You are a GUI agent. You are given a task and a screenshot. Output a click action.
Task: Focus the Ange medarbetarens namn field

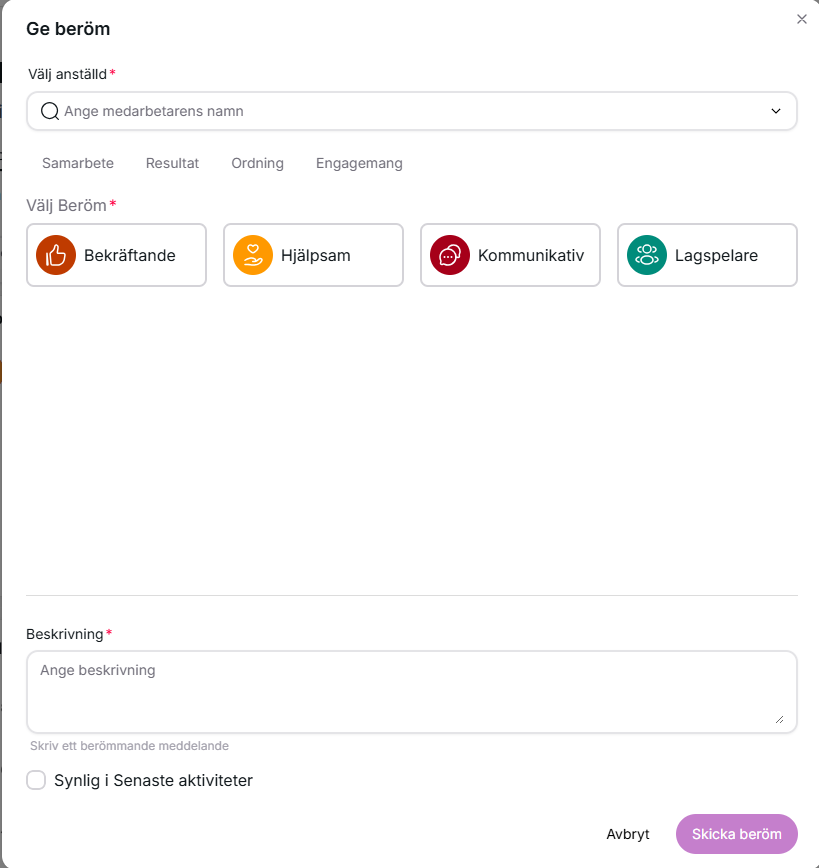(x=400, y=111)
